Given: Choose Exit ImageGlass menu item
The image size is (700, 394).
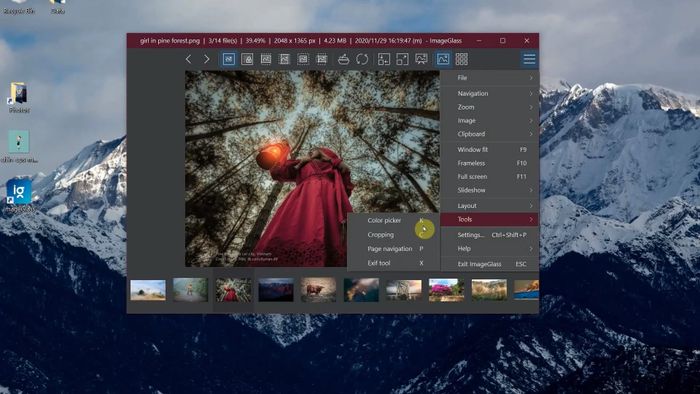Looking at the screenshot, I should [x=490, y=264].
